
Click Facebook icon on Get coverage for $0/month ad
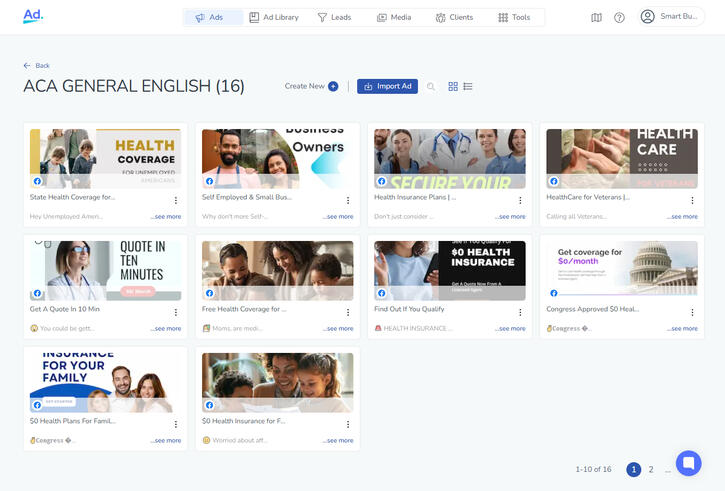tap(554, 293)
